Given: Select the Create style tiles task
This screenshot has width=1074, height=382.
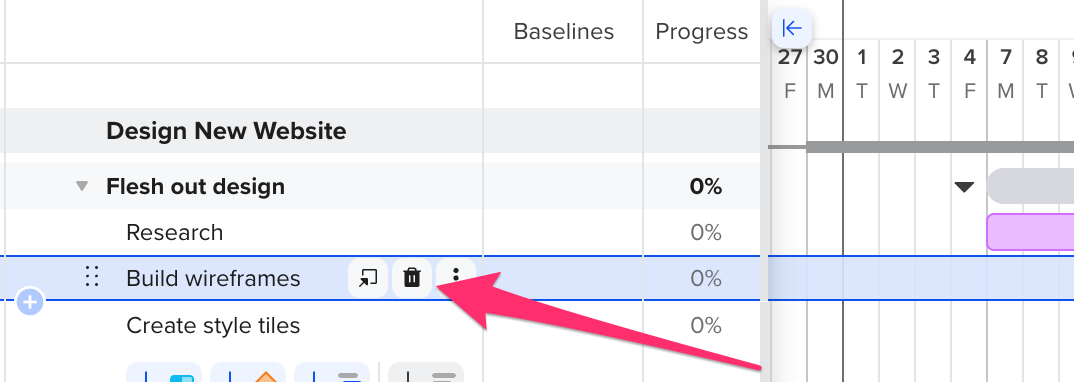Looking at the screenshot, I should (213, 325).
